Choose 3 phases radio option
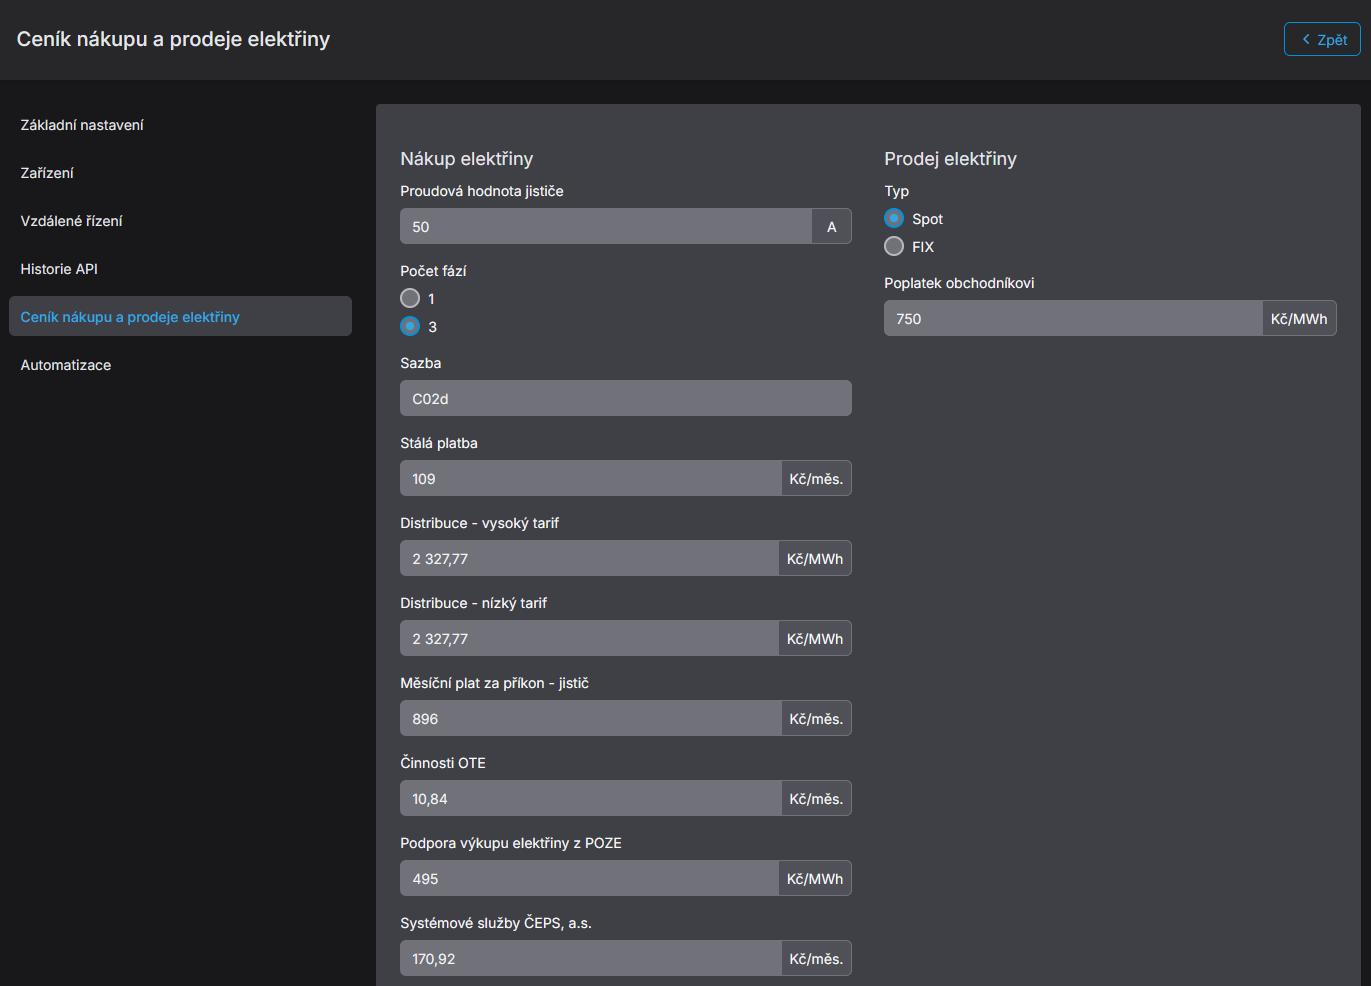Viewport: 1371px width, 986px height. tap(410, 326)
